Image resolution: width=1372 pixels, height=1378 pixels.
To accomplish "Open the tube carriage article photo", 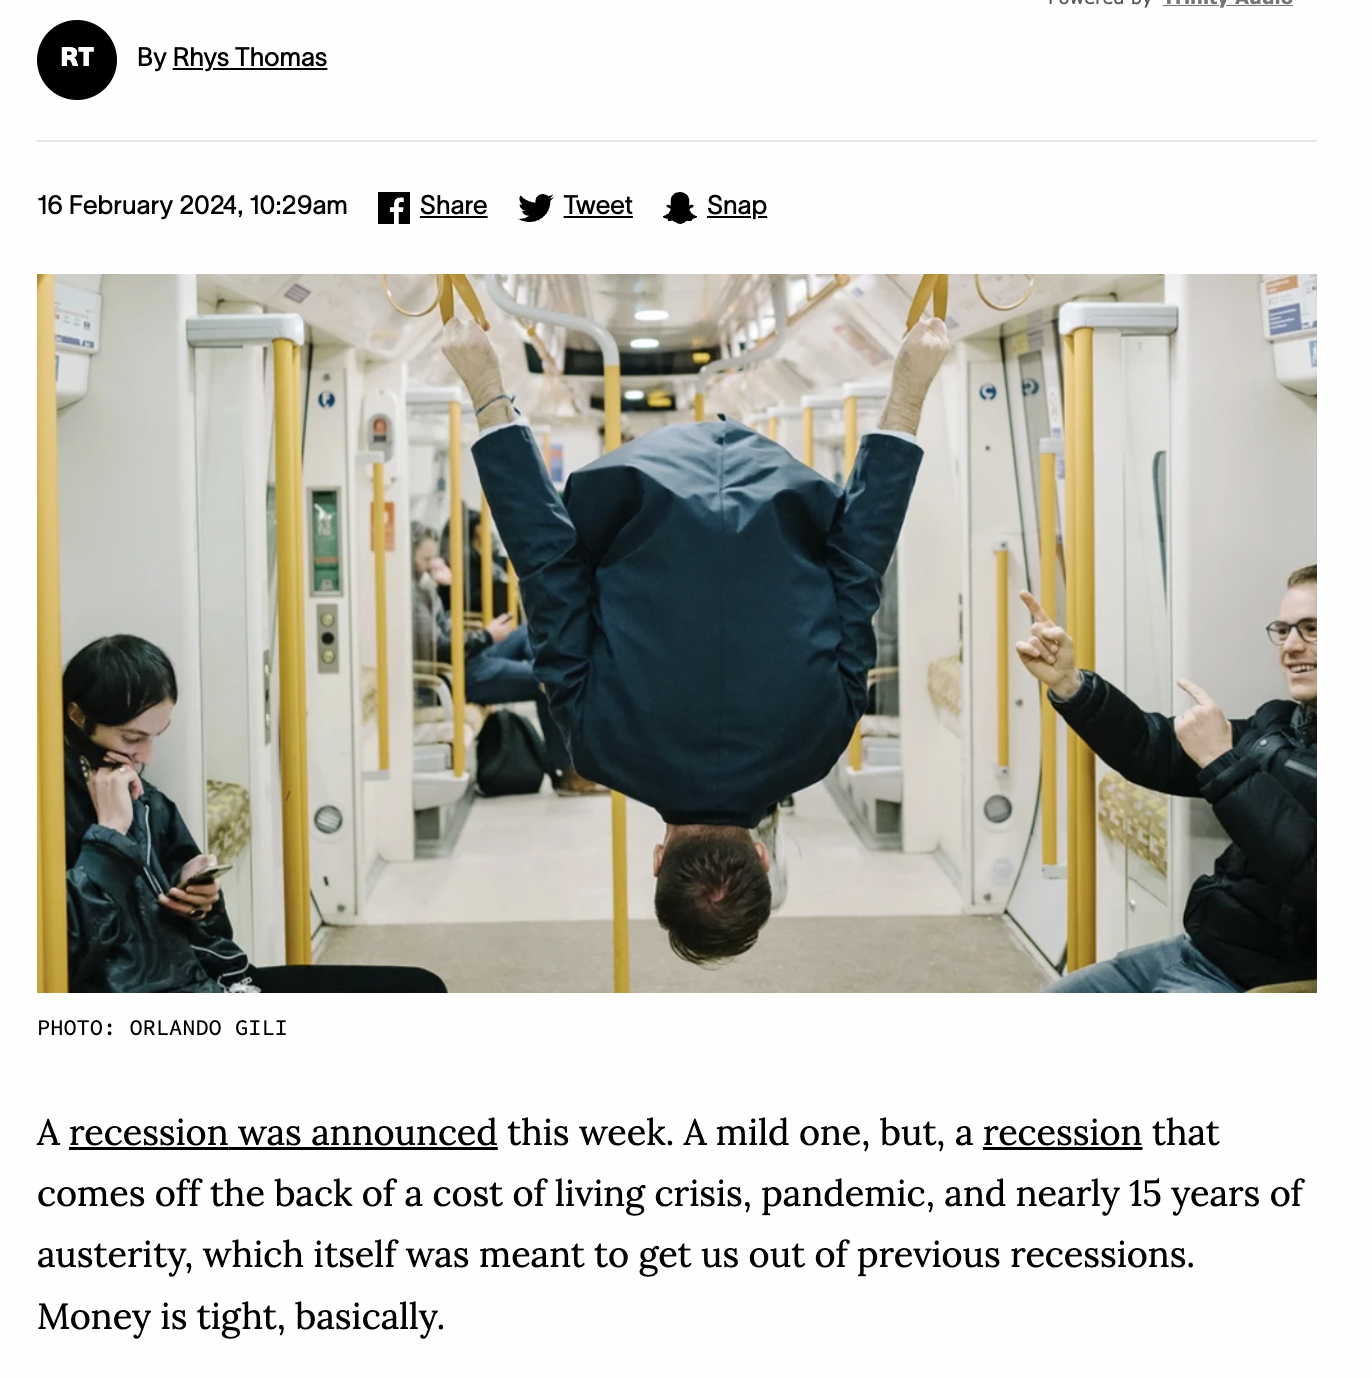I will point(677,633).
